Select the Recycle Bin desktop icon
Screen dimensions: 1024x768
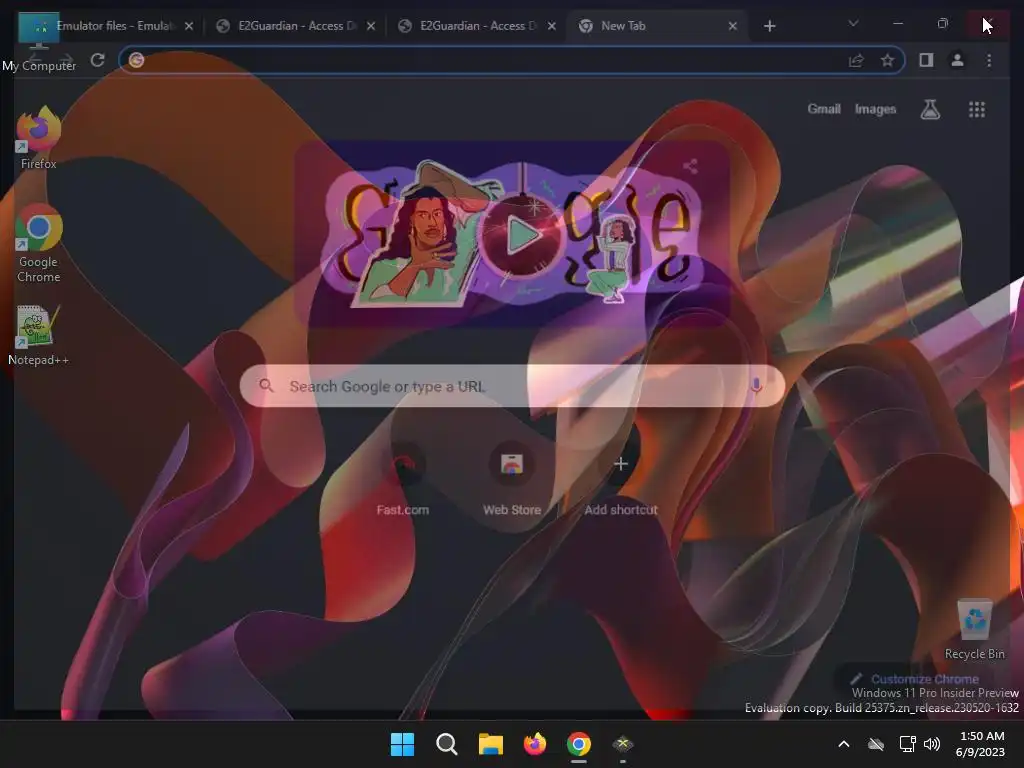coord(974,630)
